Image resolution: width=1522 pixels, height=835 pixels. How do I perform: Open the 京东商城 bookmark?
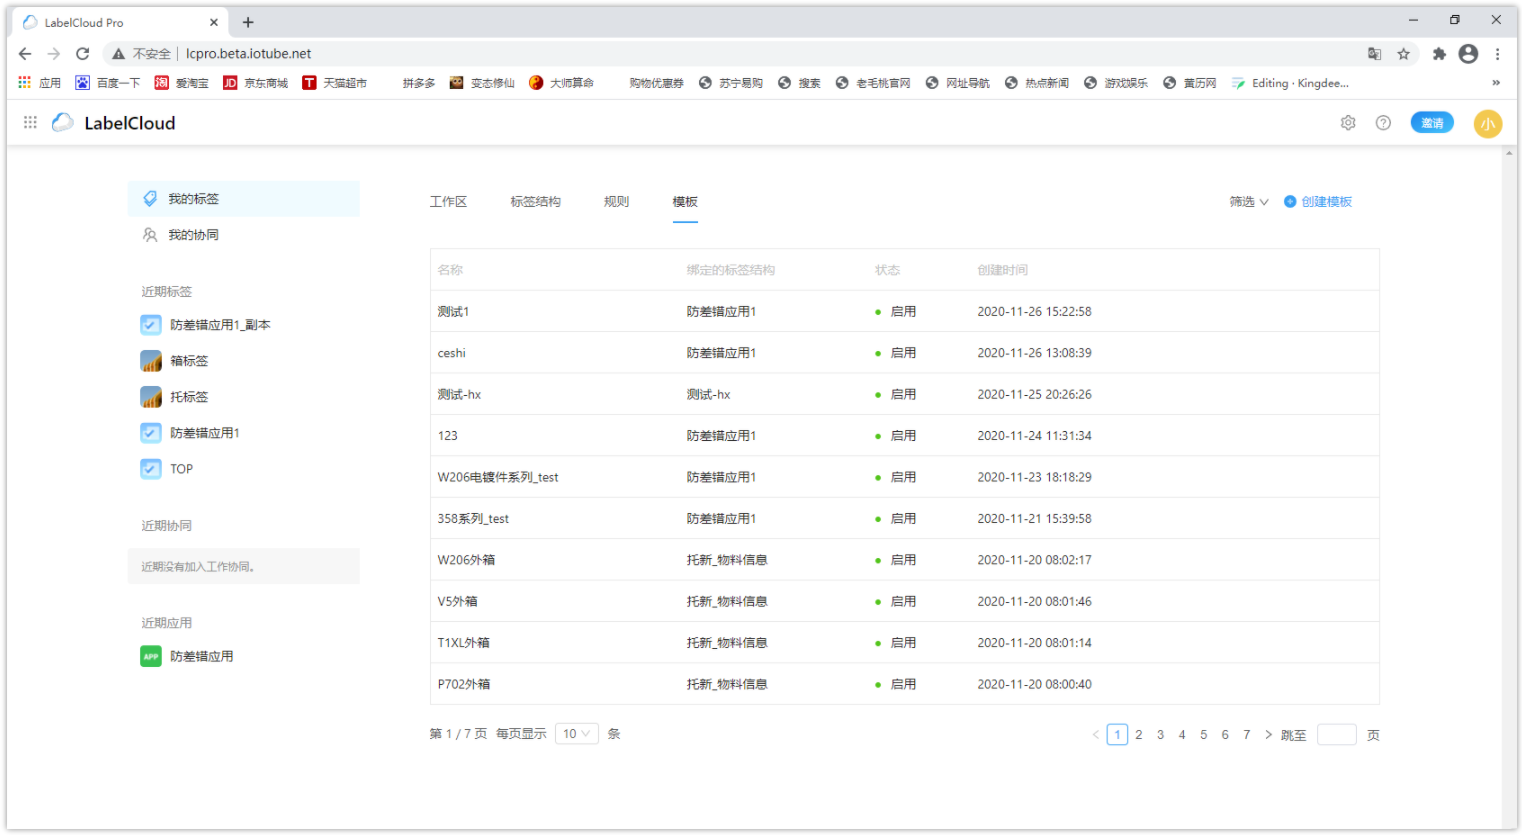(x=255, y=83)
